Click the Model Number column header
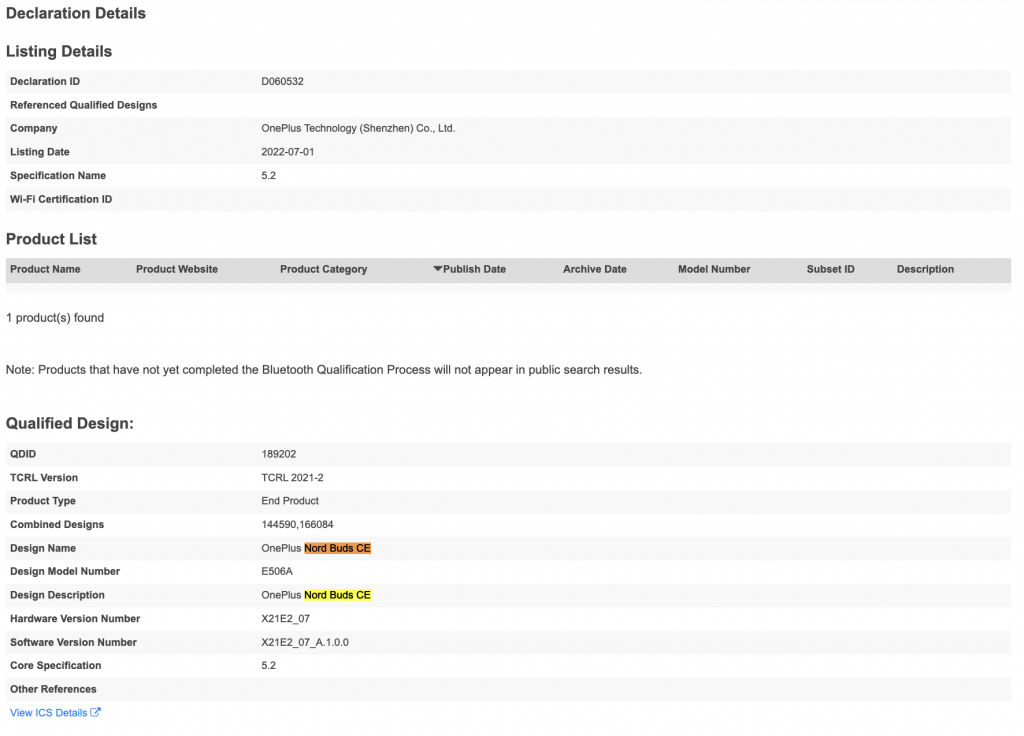 714,269
